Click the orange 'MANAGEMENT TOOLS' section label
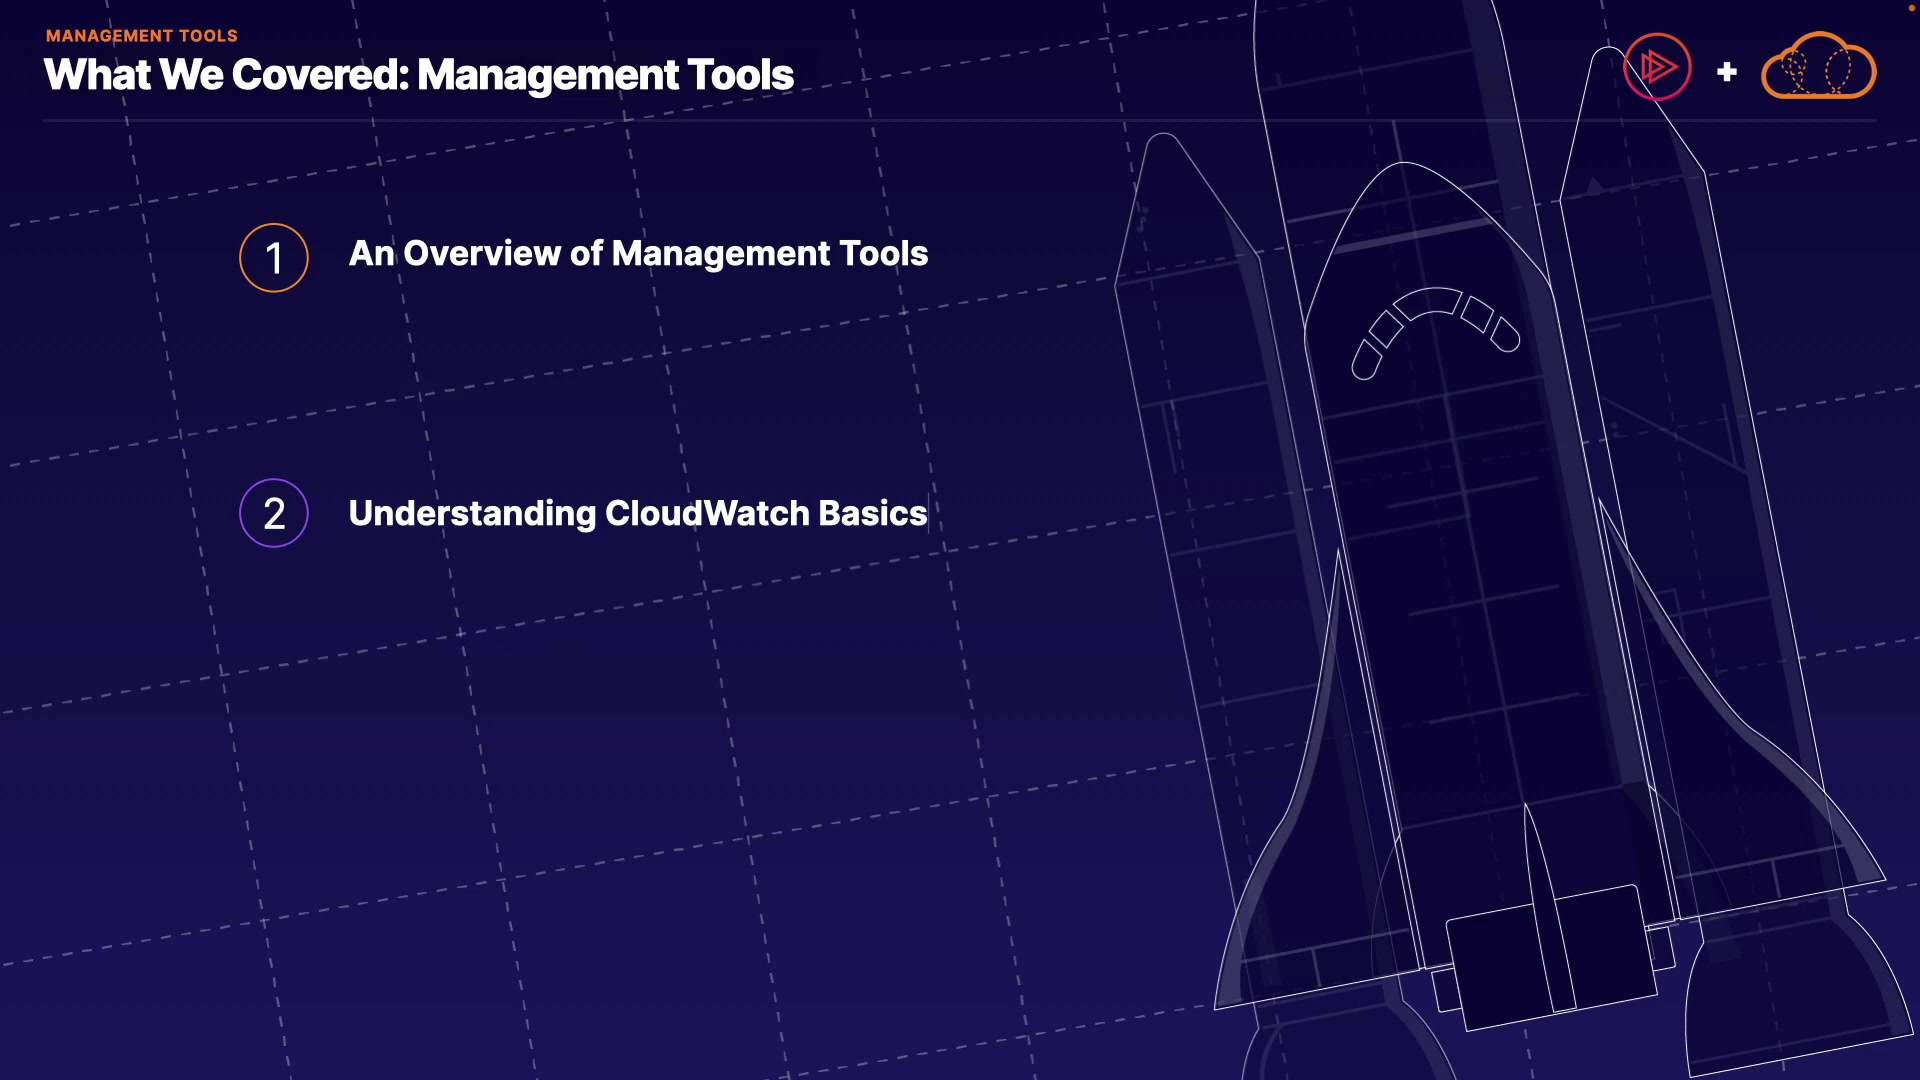This screenshot has height=1080, width=1920. 142,36
